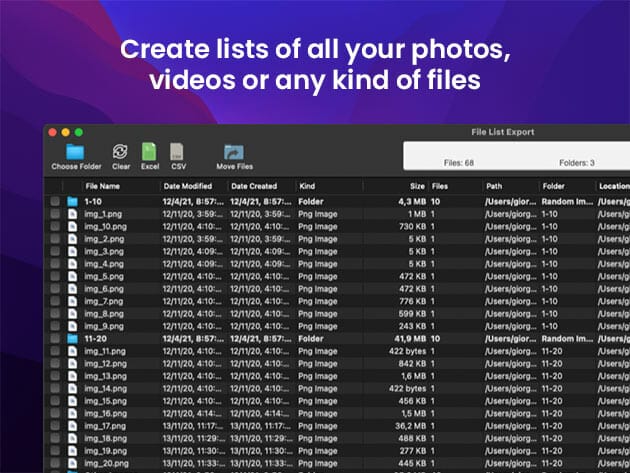Screen dimensions: 630x473
Task: Click the green full-screen window button
Action: 79,132
